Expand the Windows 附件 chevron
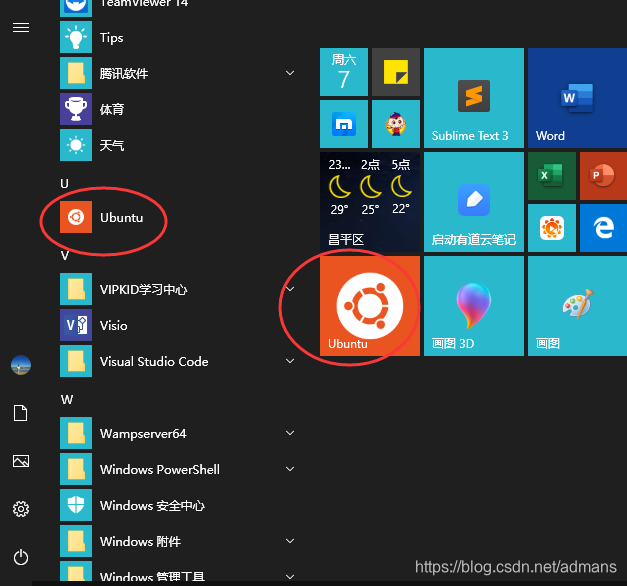Viewport: 627px width, 586px height. tap(290, 541)
